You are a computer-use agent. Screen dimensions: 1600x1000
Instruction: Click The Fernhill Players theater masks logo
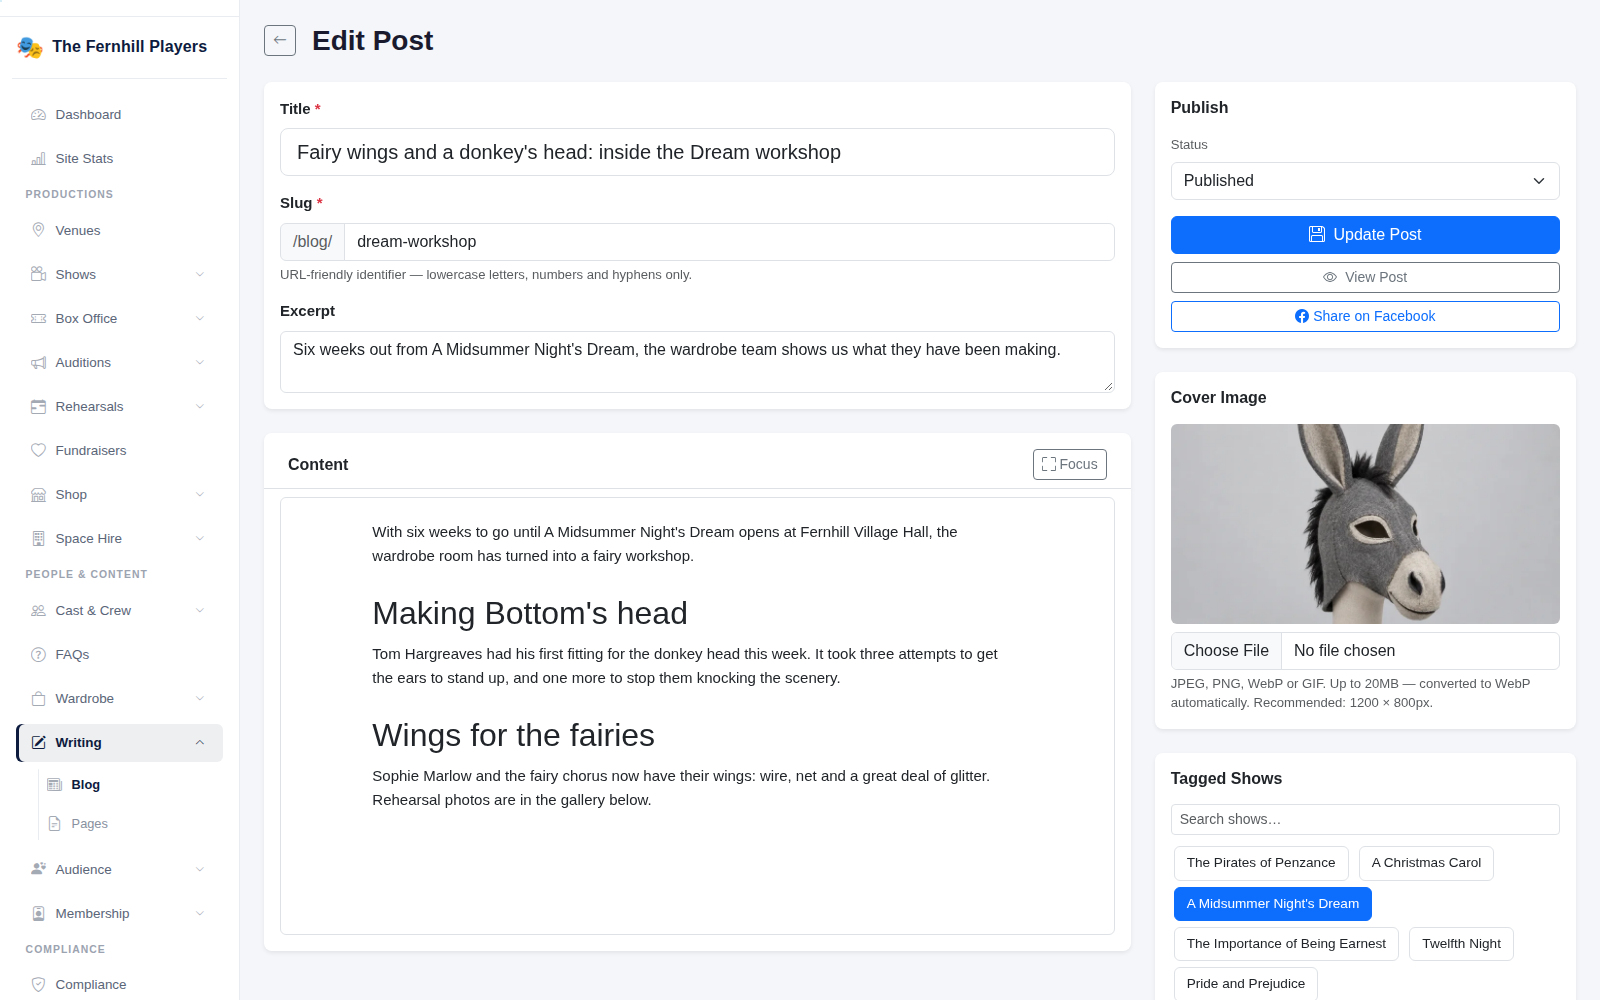pyautogui.click(x=30, y=47)
